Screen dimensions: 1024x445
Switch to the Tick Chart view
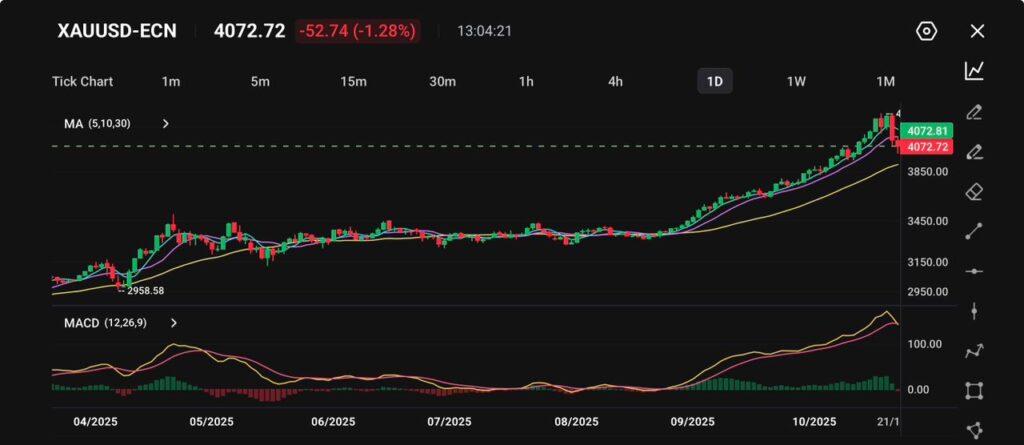(x=82, y=81)
